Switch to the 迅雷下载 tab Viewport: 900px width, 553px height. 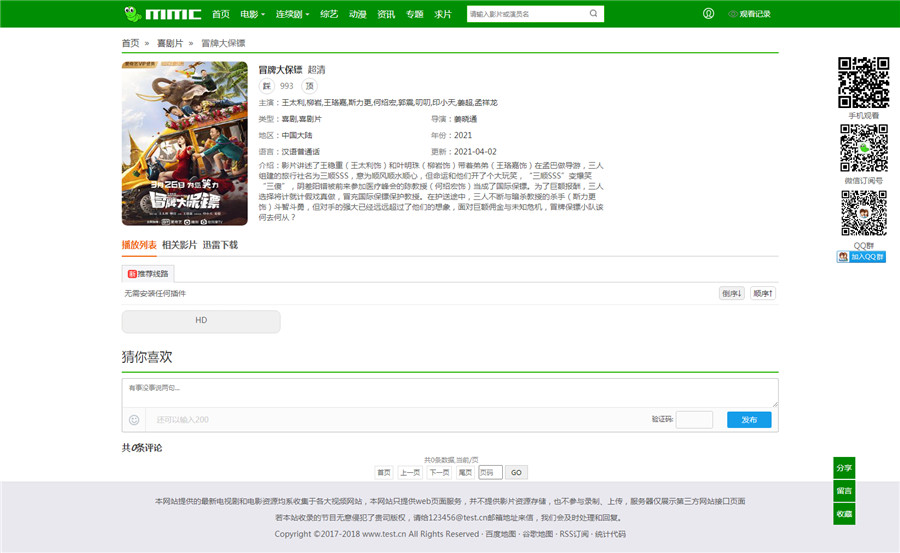[220, 244]
